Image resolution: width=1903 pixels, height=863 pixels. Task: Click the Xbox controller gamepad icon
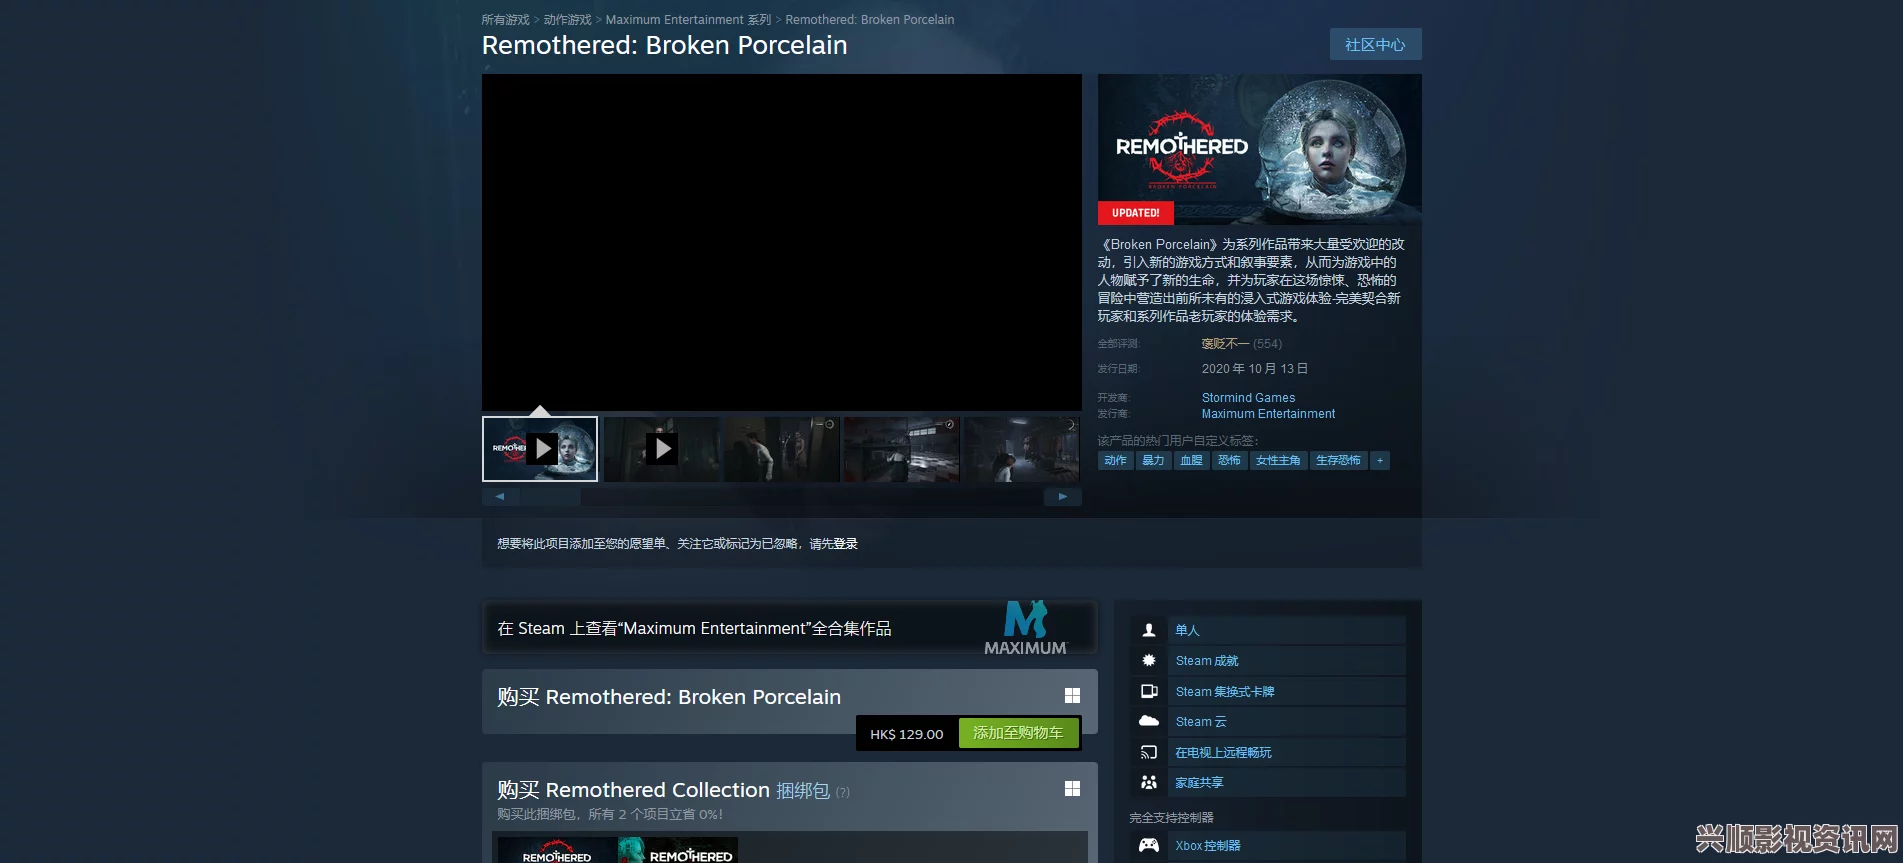point(1149,845)
